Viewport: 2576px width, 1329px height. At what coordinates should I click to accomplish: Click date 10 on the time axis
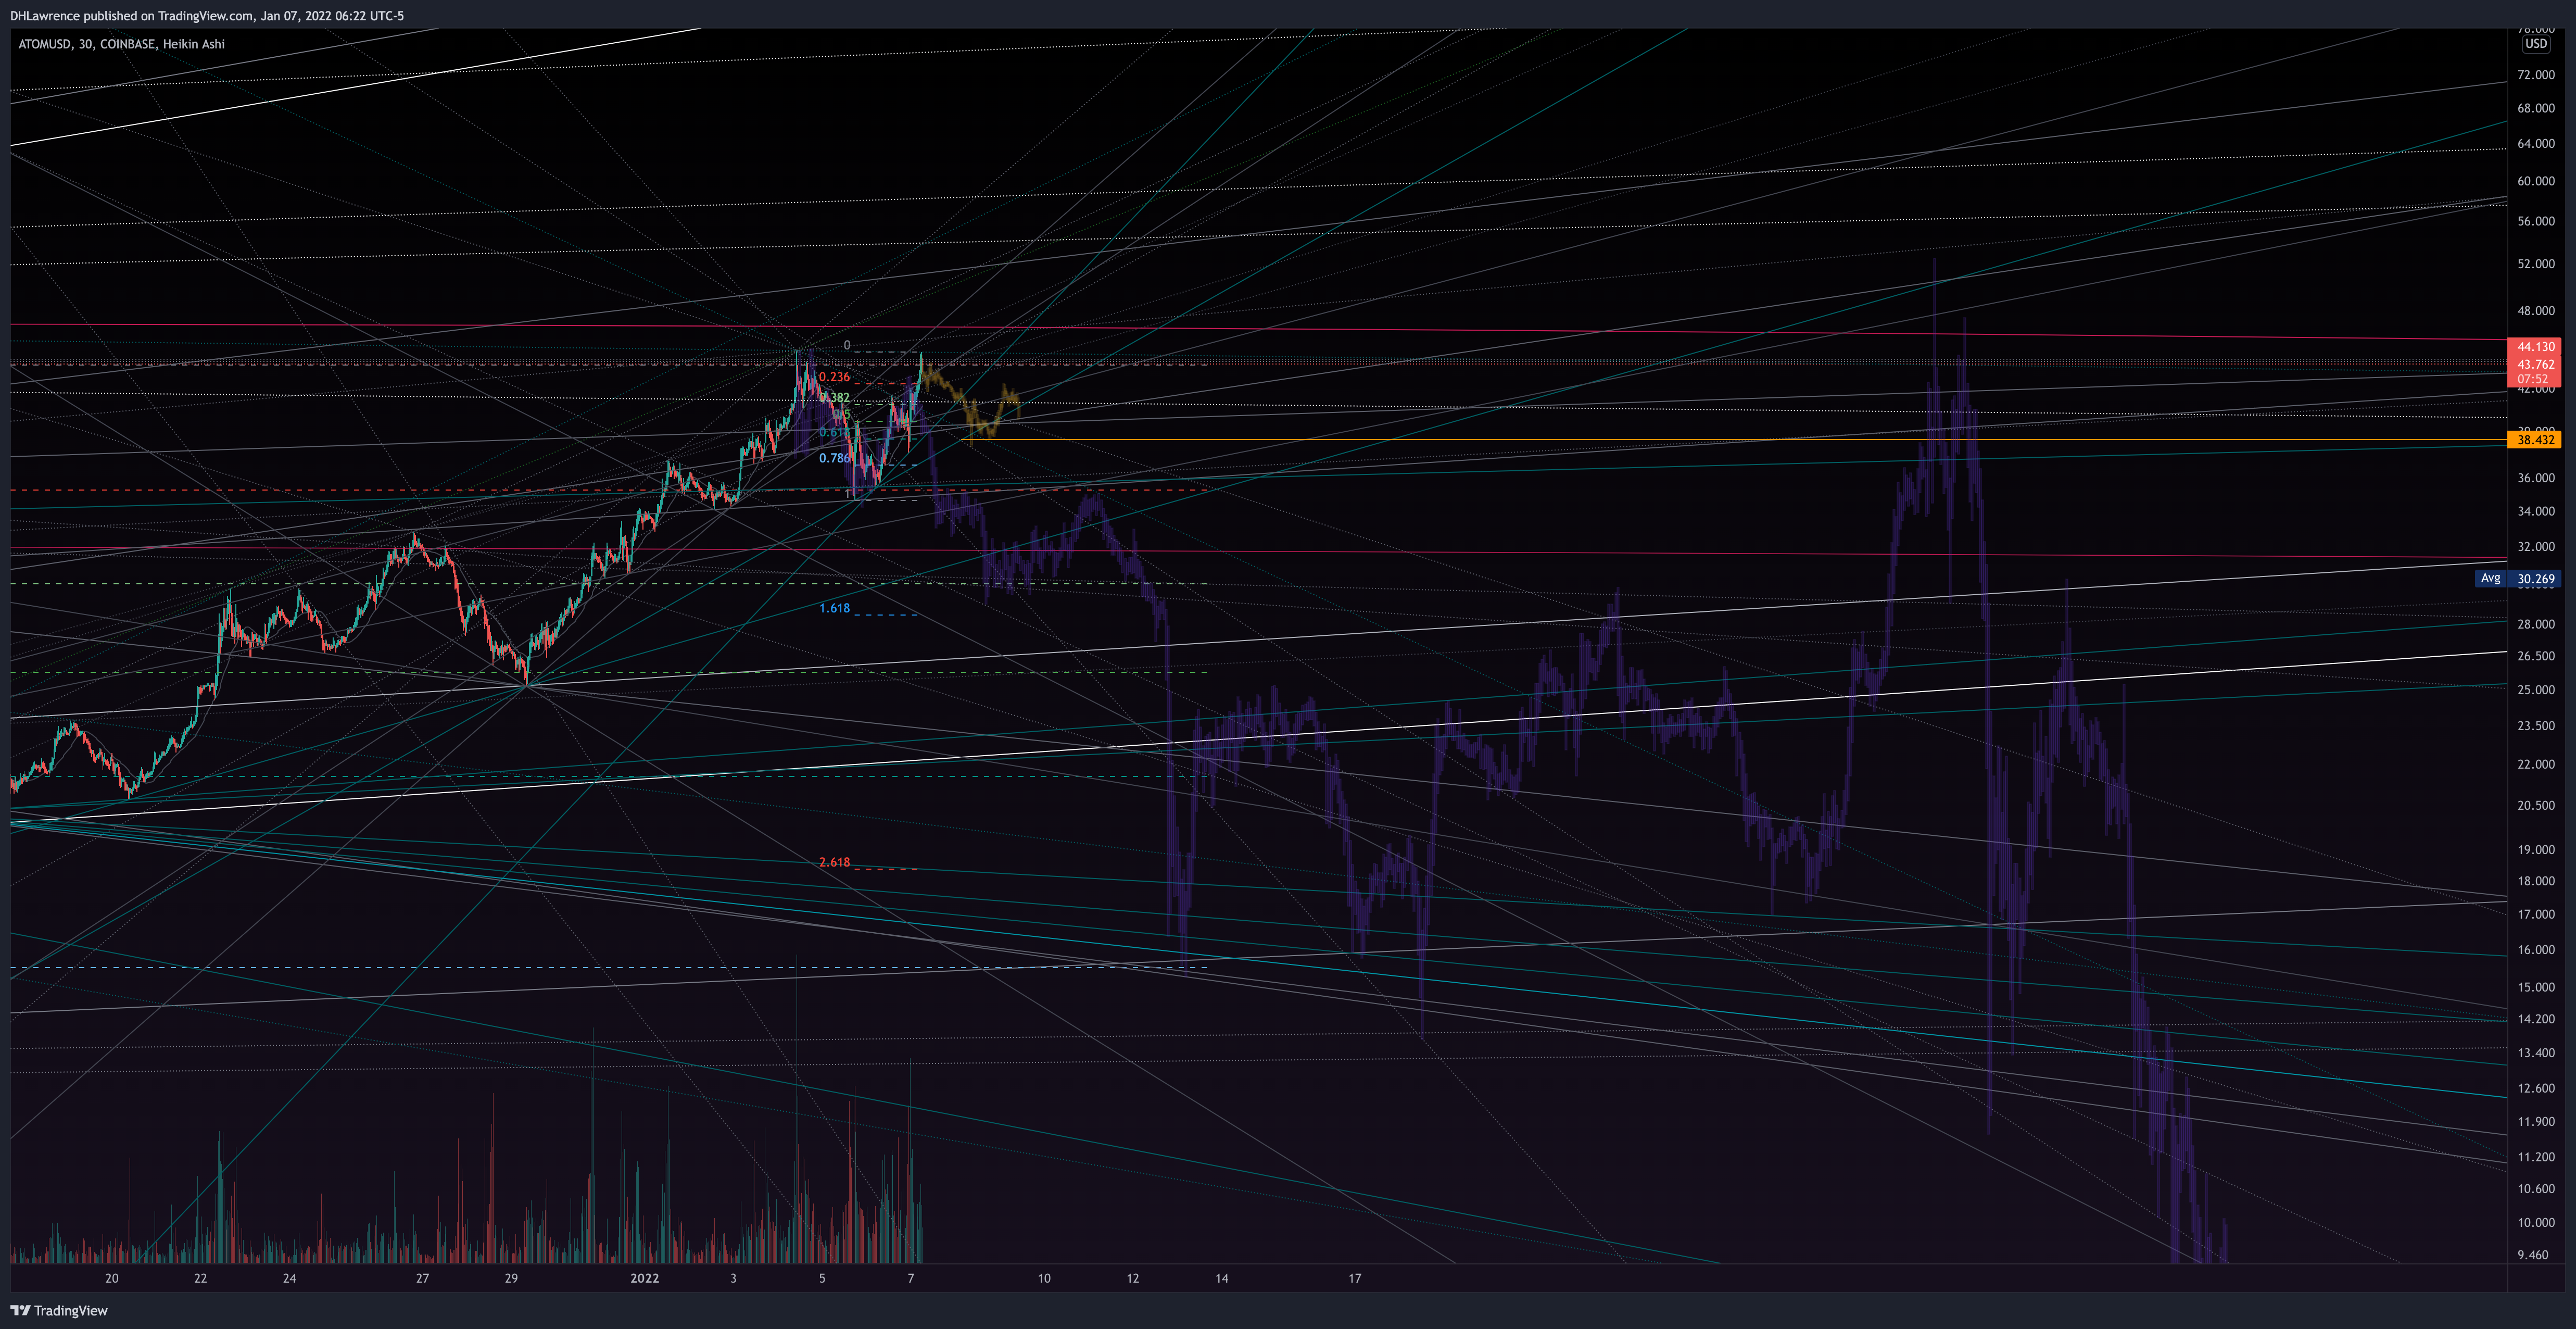[1044, 1278]
